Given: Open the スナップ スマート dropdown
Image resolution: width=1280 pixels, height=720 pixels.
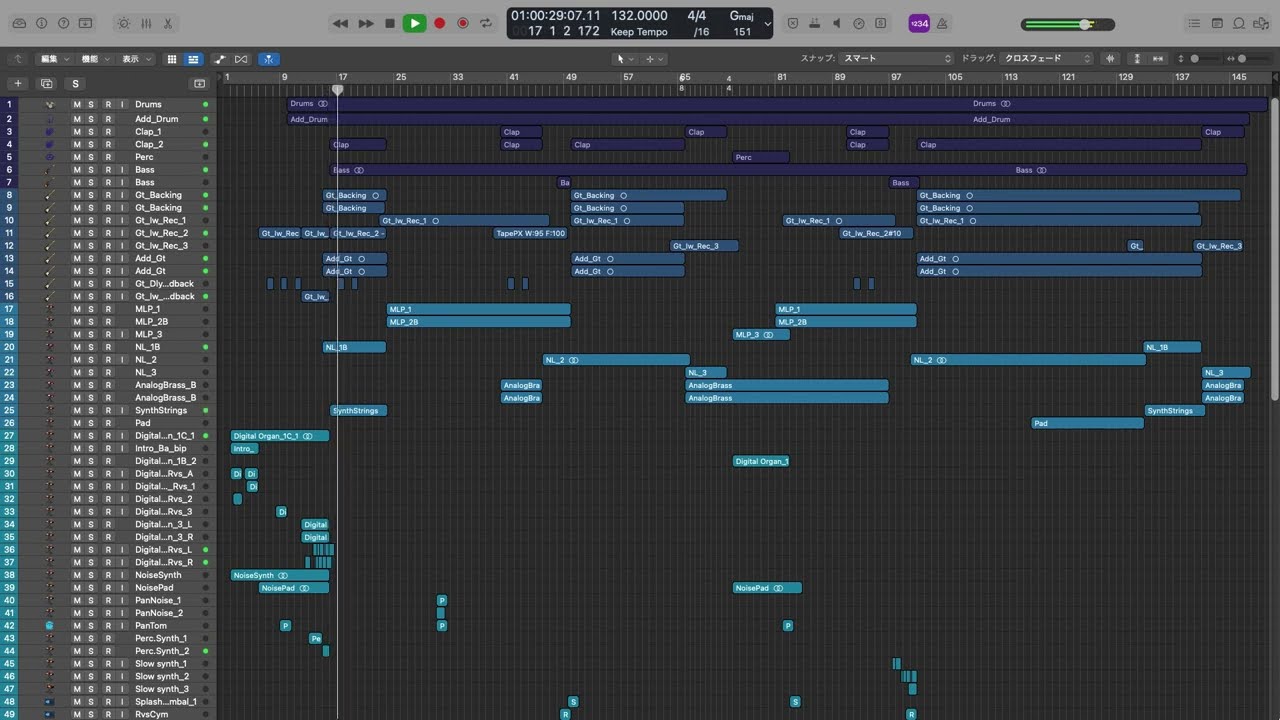Looking at the screenshot, I should pos(897,59).
